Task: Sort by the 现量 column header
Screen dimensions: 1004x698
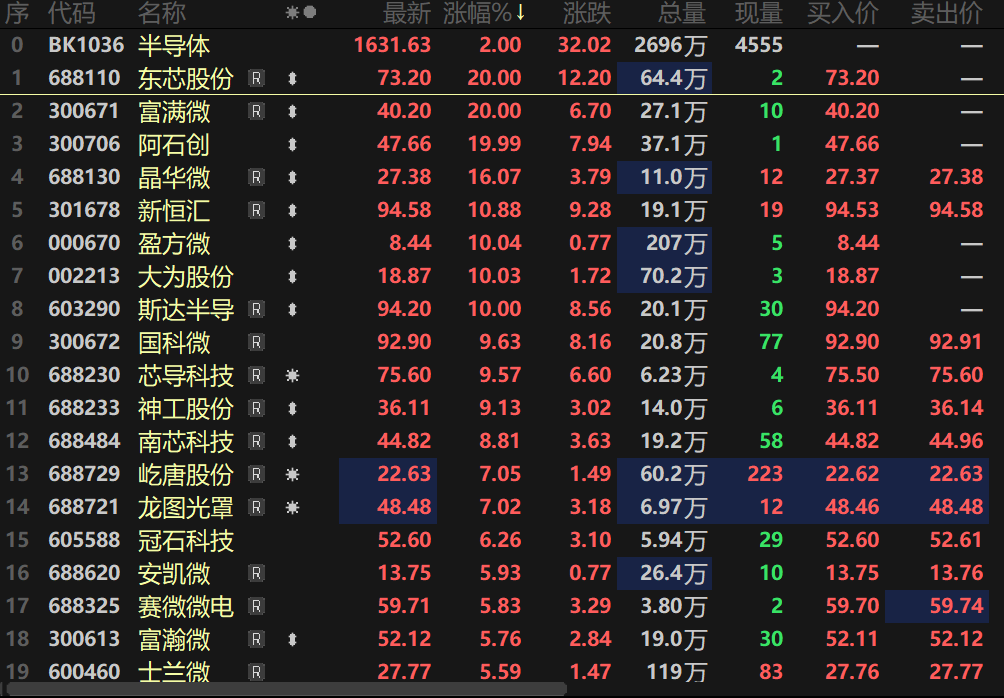Action: click(759, 13)
